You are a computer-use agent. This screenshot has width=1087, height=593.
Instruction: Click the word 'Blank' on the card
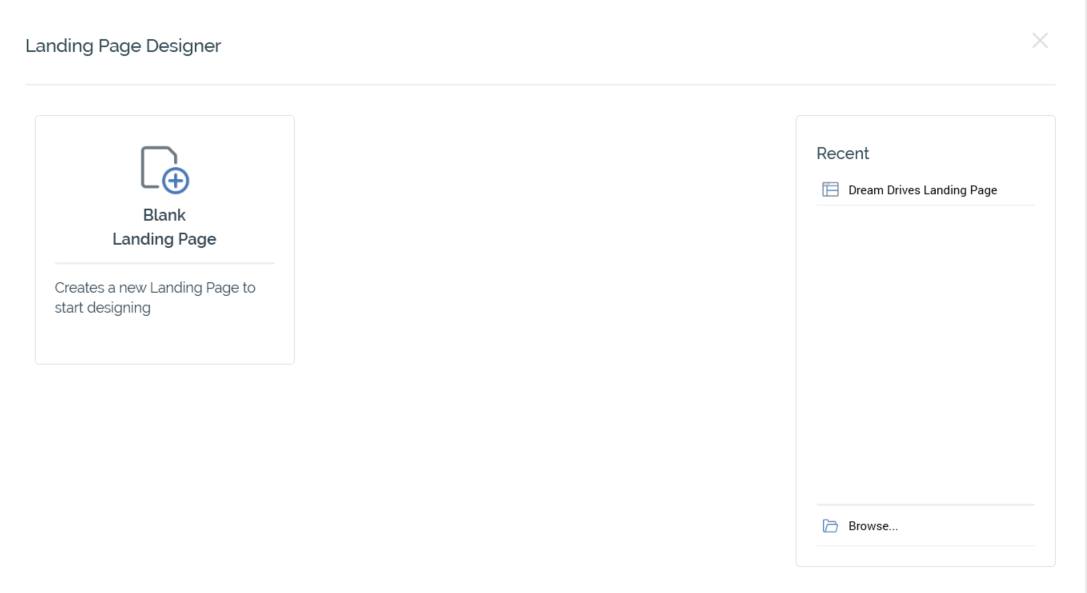[164, 215]
